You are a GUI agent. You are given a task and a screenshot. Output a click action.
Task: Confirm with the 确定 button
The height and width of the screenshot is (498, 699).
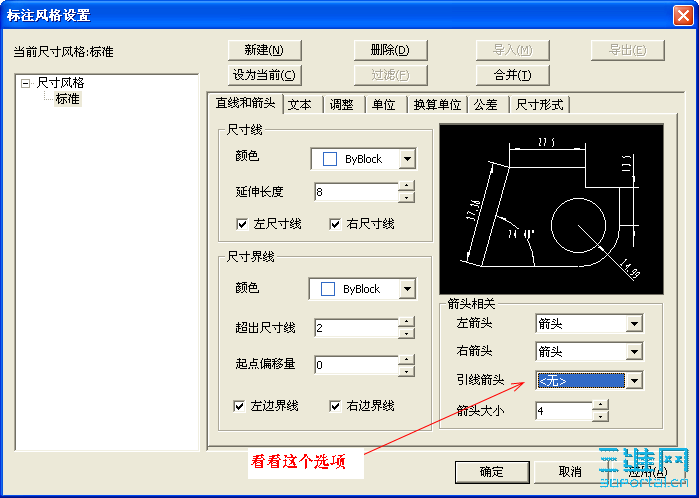[x=492, y=472]
